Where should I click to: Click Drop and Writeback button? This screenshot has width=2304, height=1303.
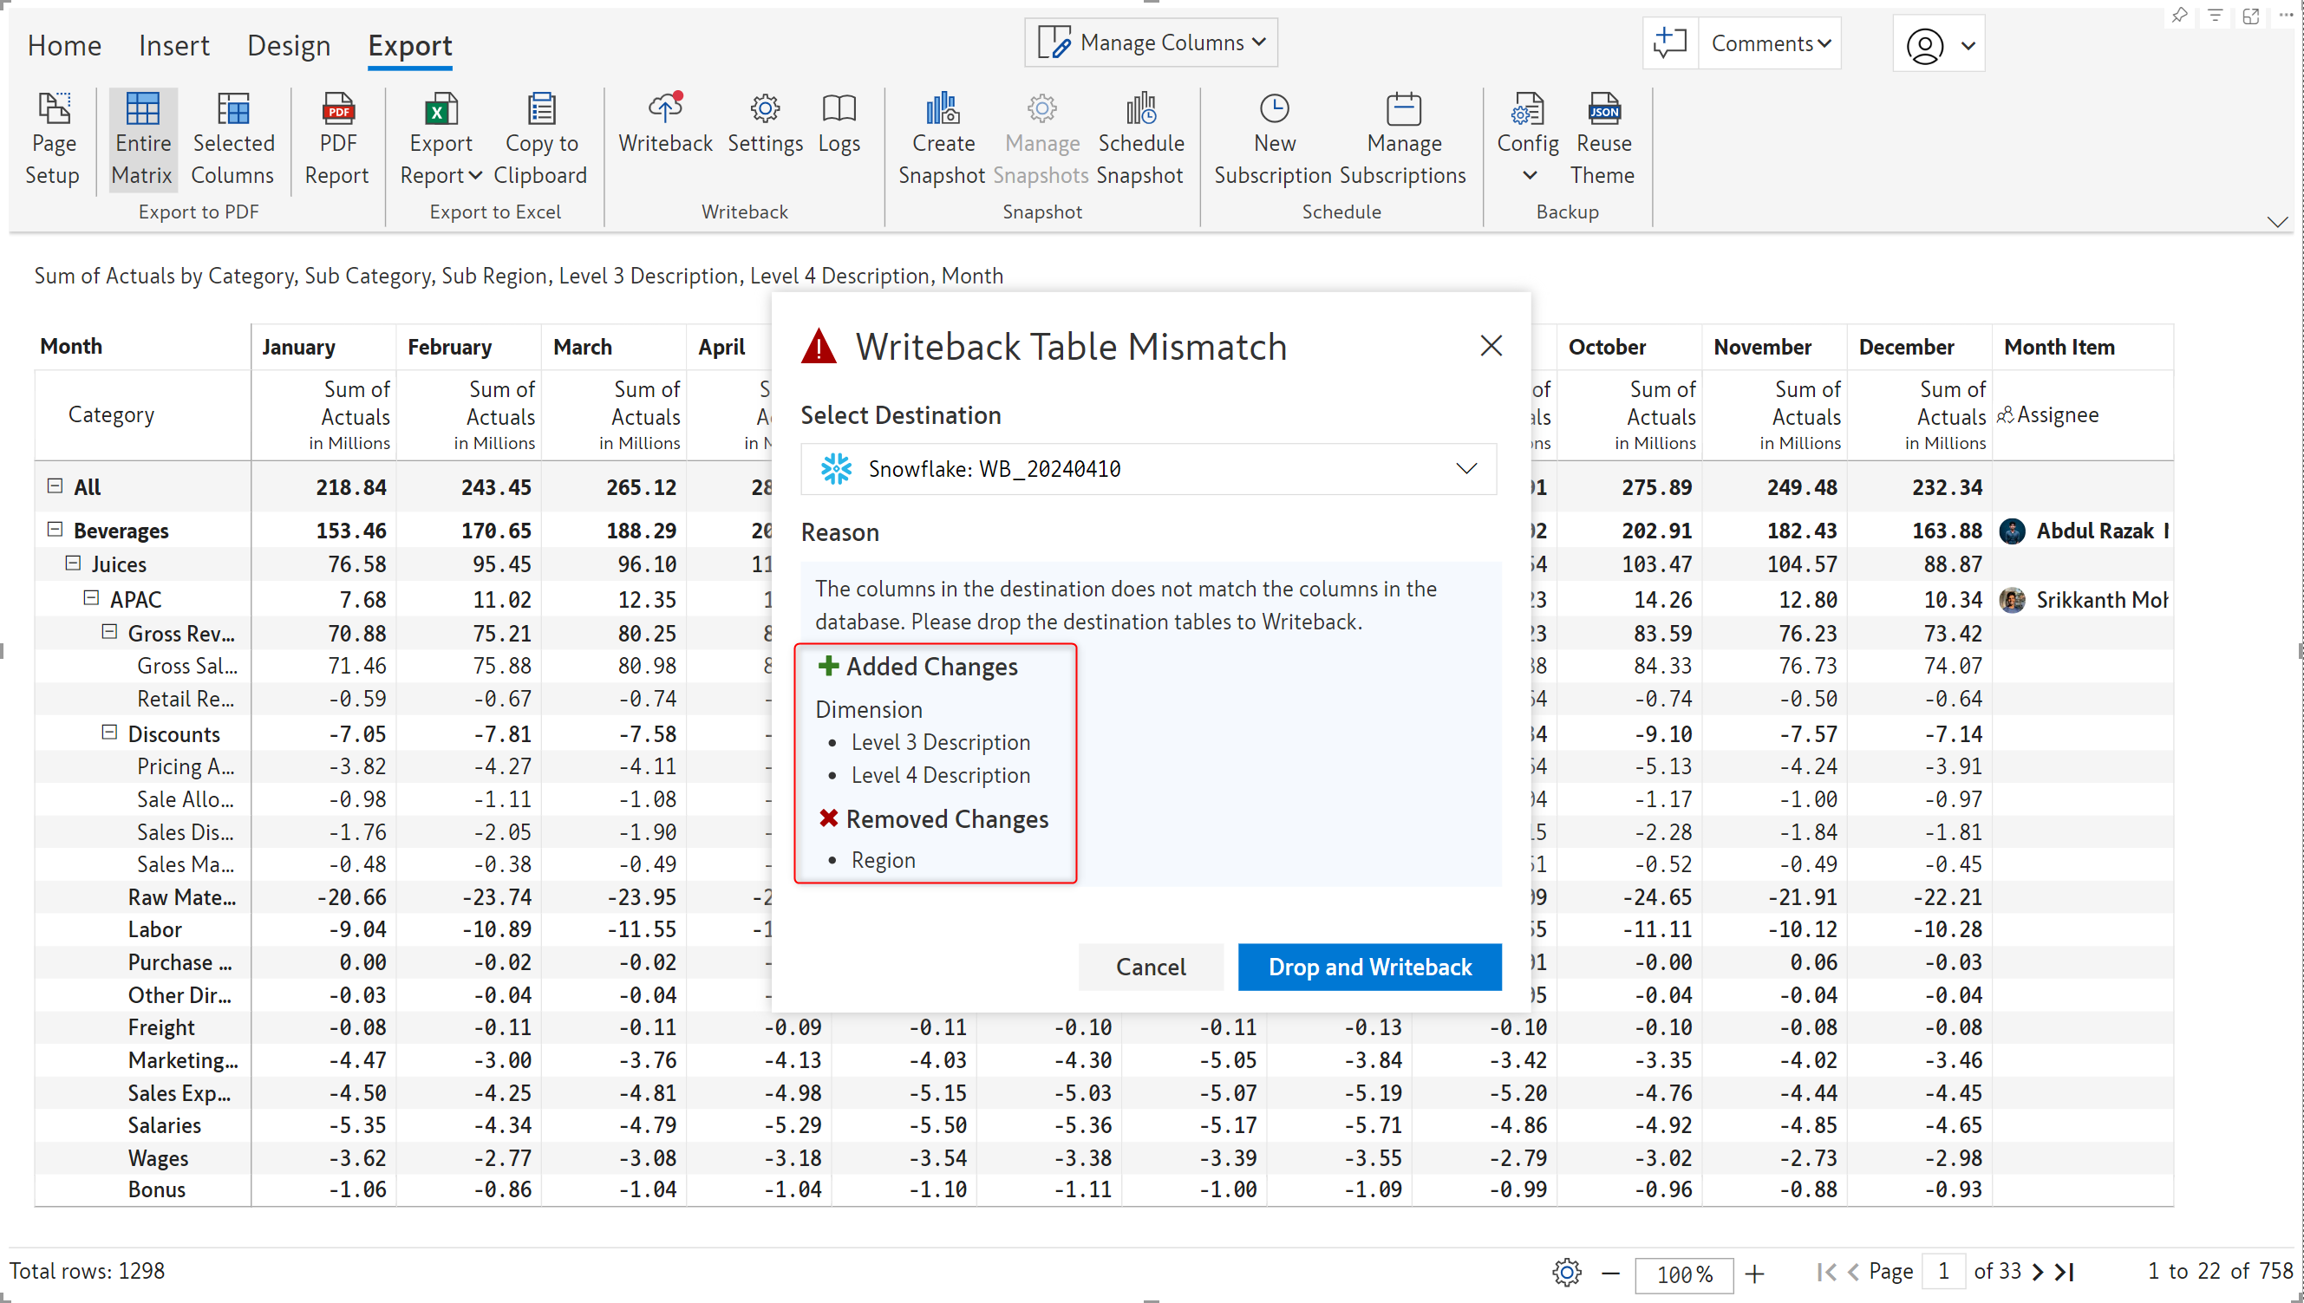1369,967
